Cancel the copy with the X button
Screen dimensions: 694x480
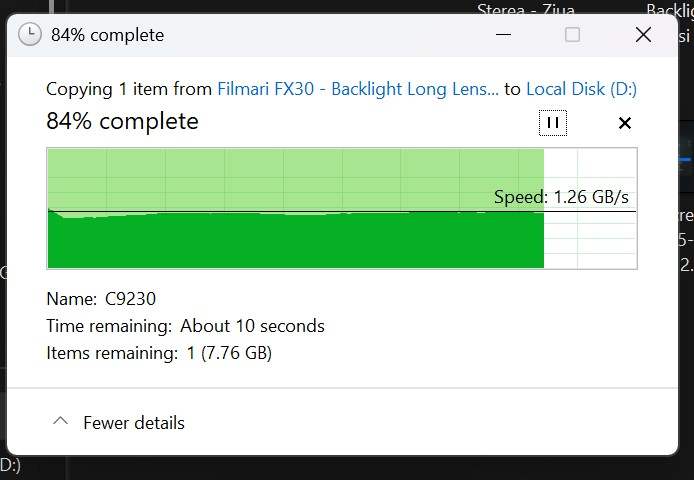[x=625, y=123]
